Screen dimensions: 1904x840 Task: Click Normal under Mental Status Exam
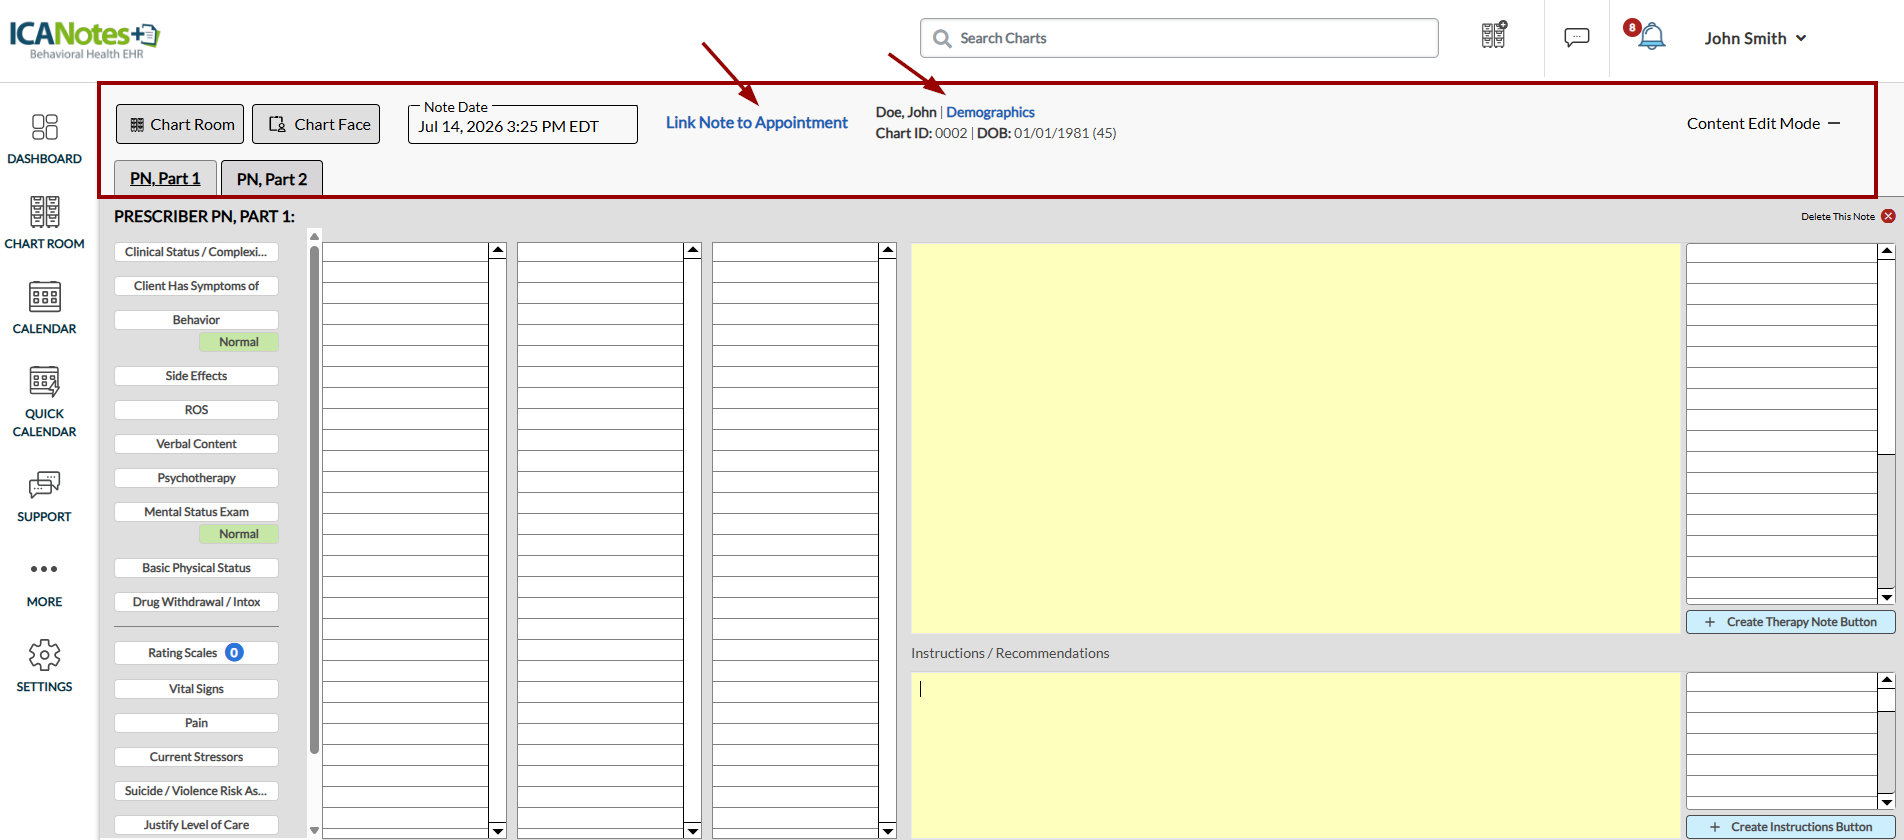(x=239, y=534)
